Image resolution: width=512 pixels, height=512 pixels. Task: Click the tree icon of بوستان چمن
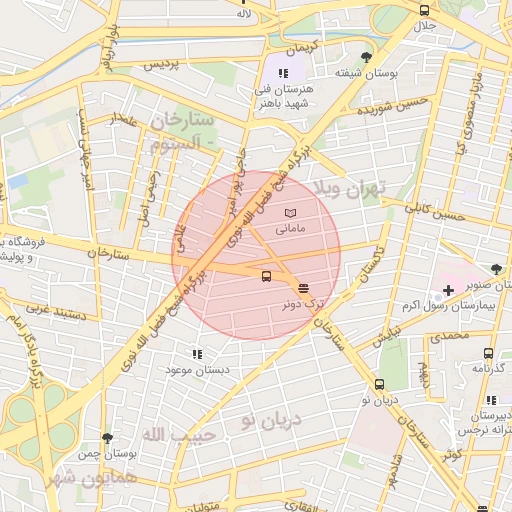107,438
